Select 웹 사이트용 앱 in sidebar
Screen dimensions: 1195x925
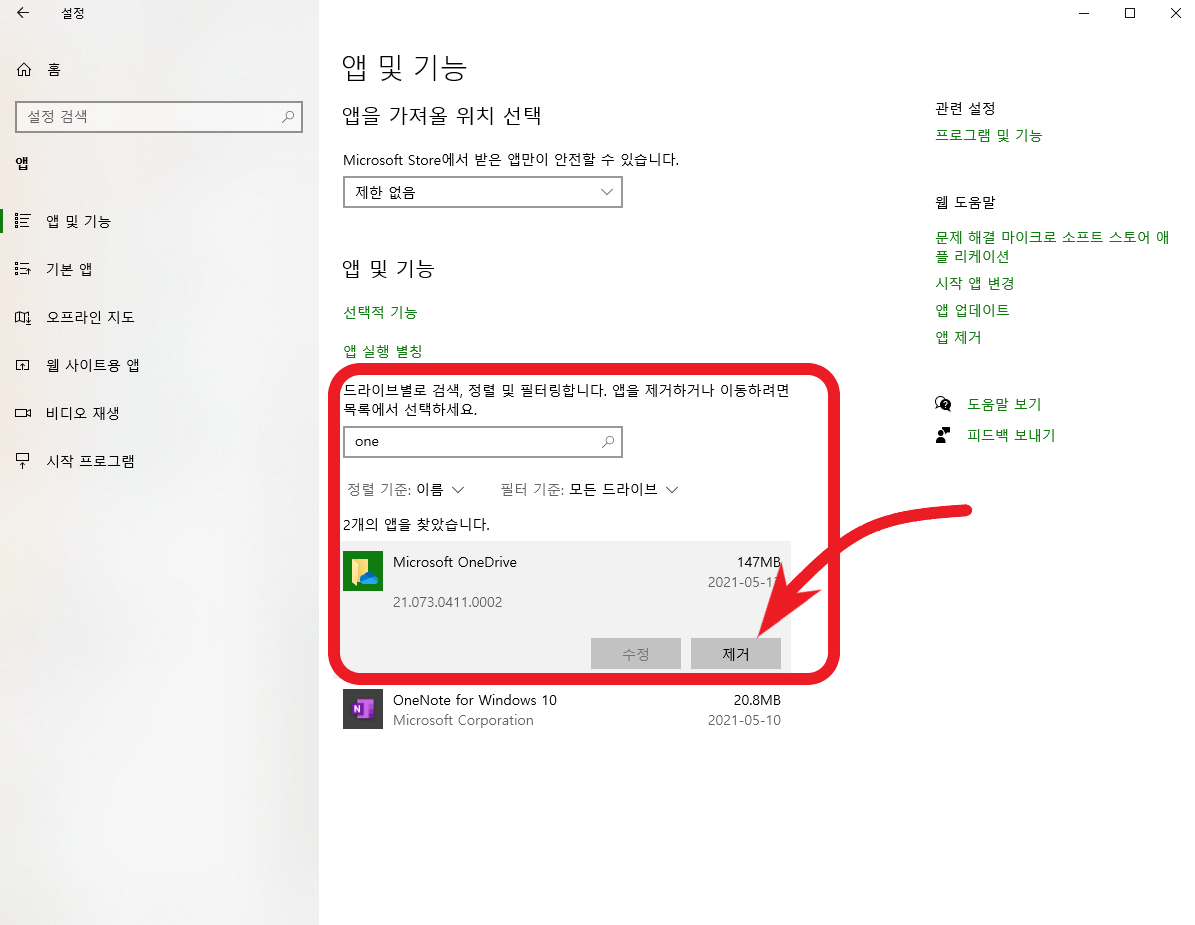point(93,365)
